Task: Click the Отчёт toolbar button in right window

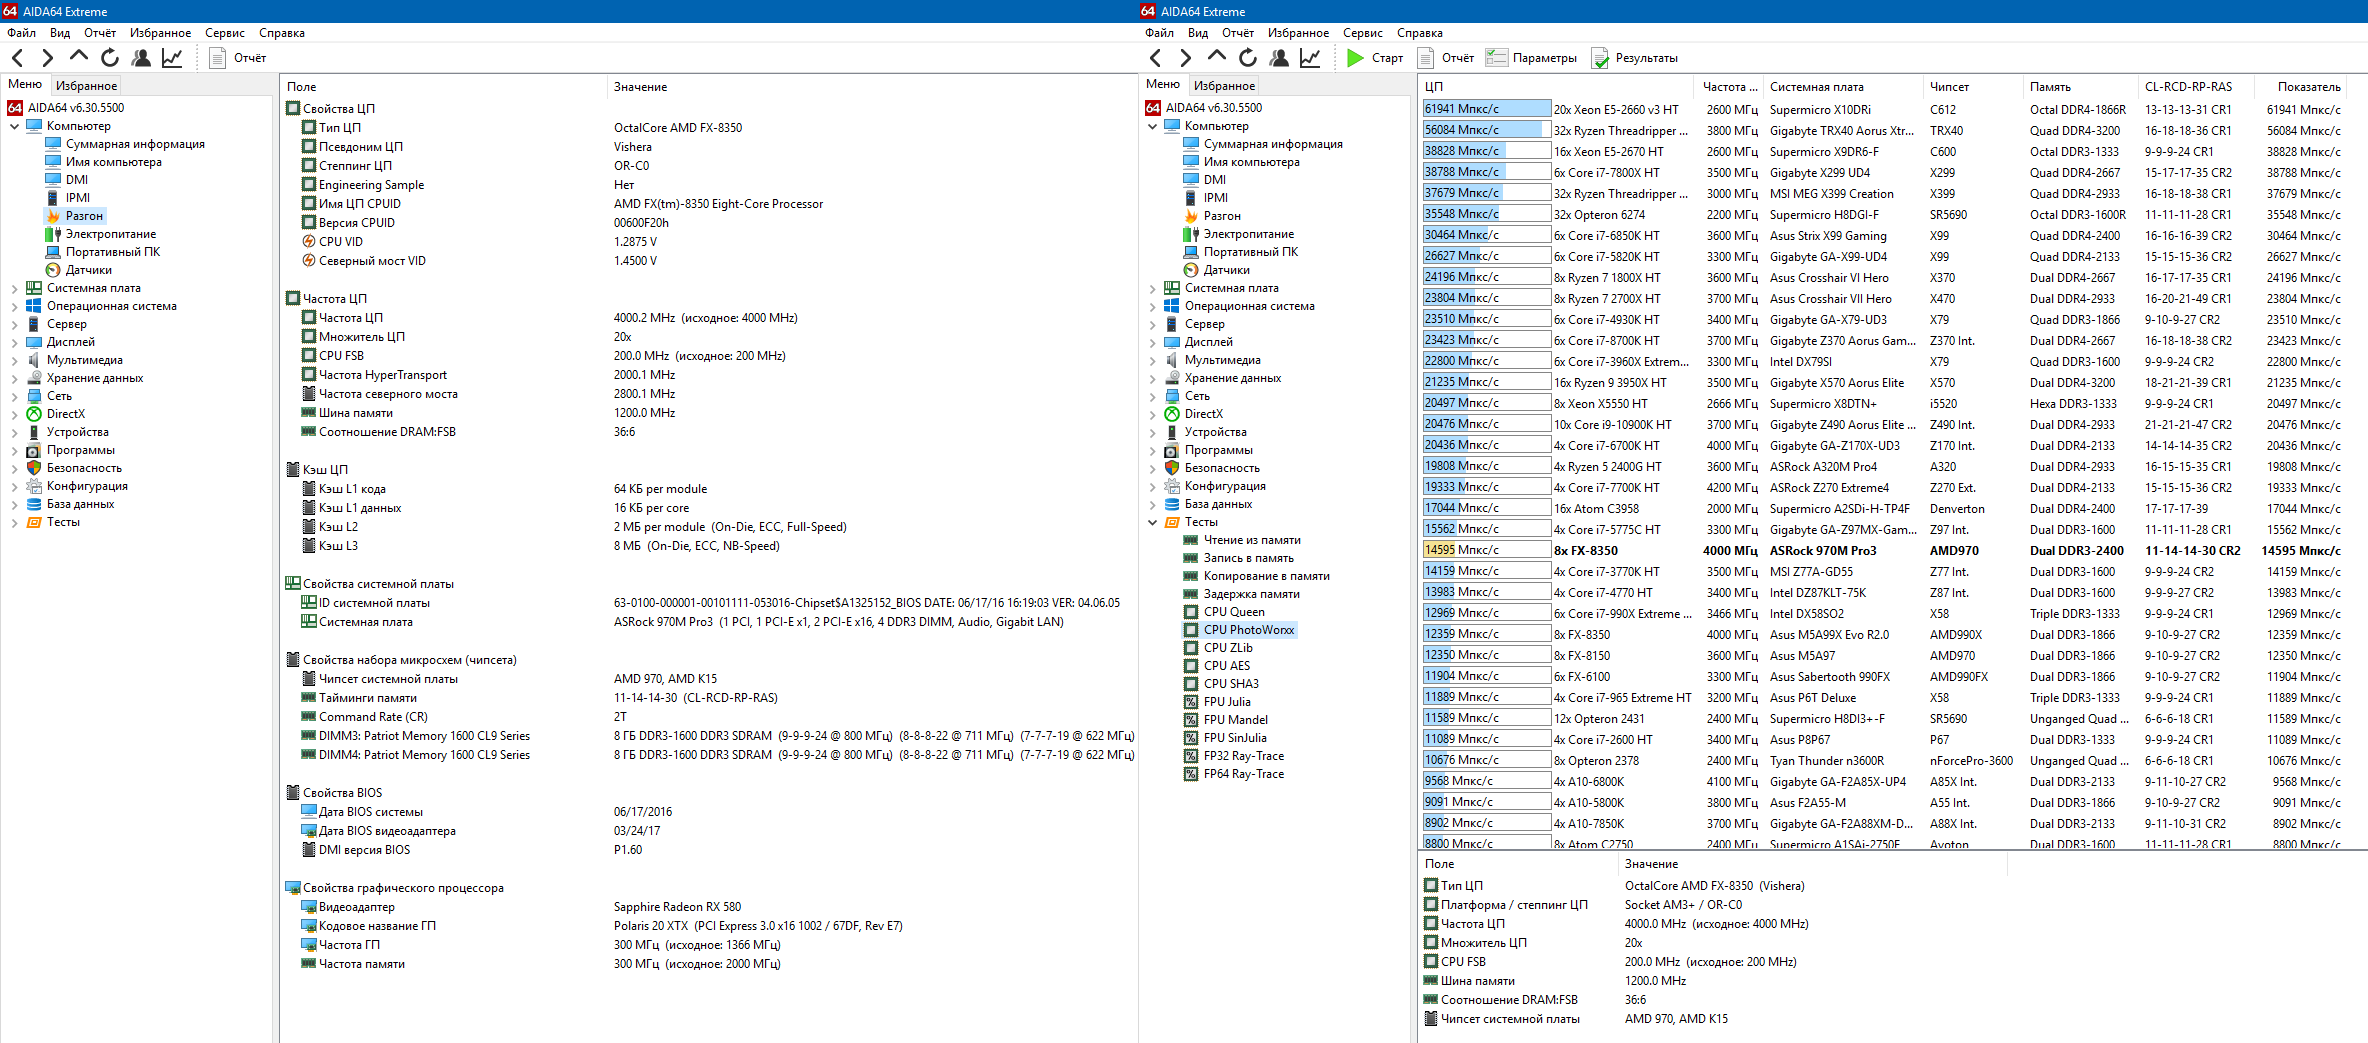Action: 1446,58
